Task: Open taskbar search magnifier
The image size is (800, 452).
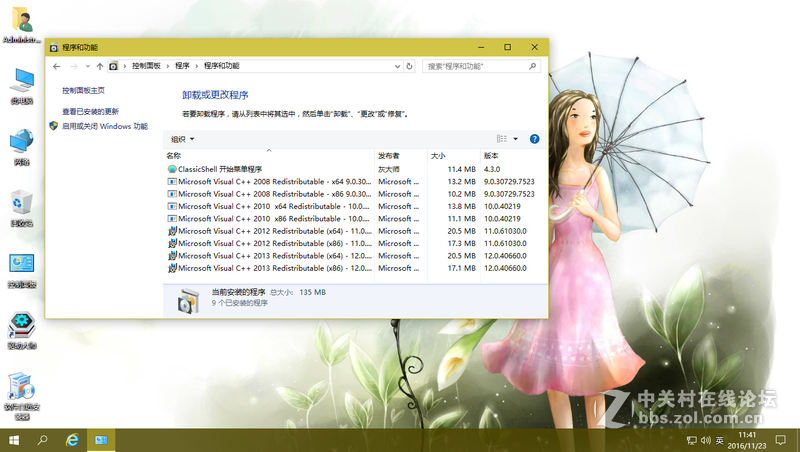Action: [x=43, y=440]
